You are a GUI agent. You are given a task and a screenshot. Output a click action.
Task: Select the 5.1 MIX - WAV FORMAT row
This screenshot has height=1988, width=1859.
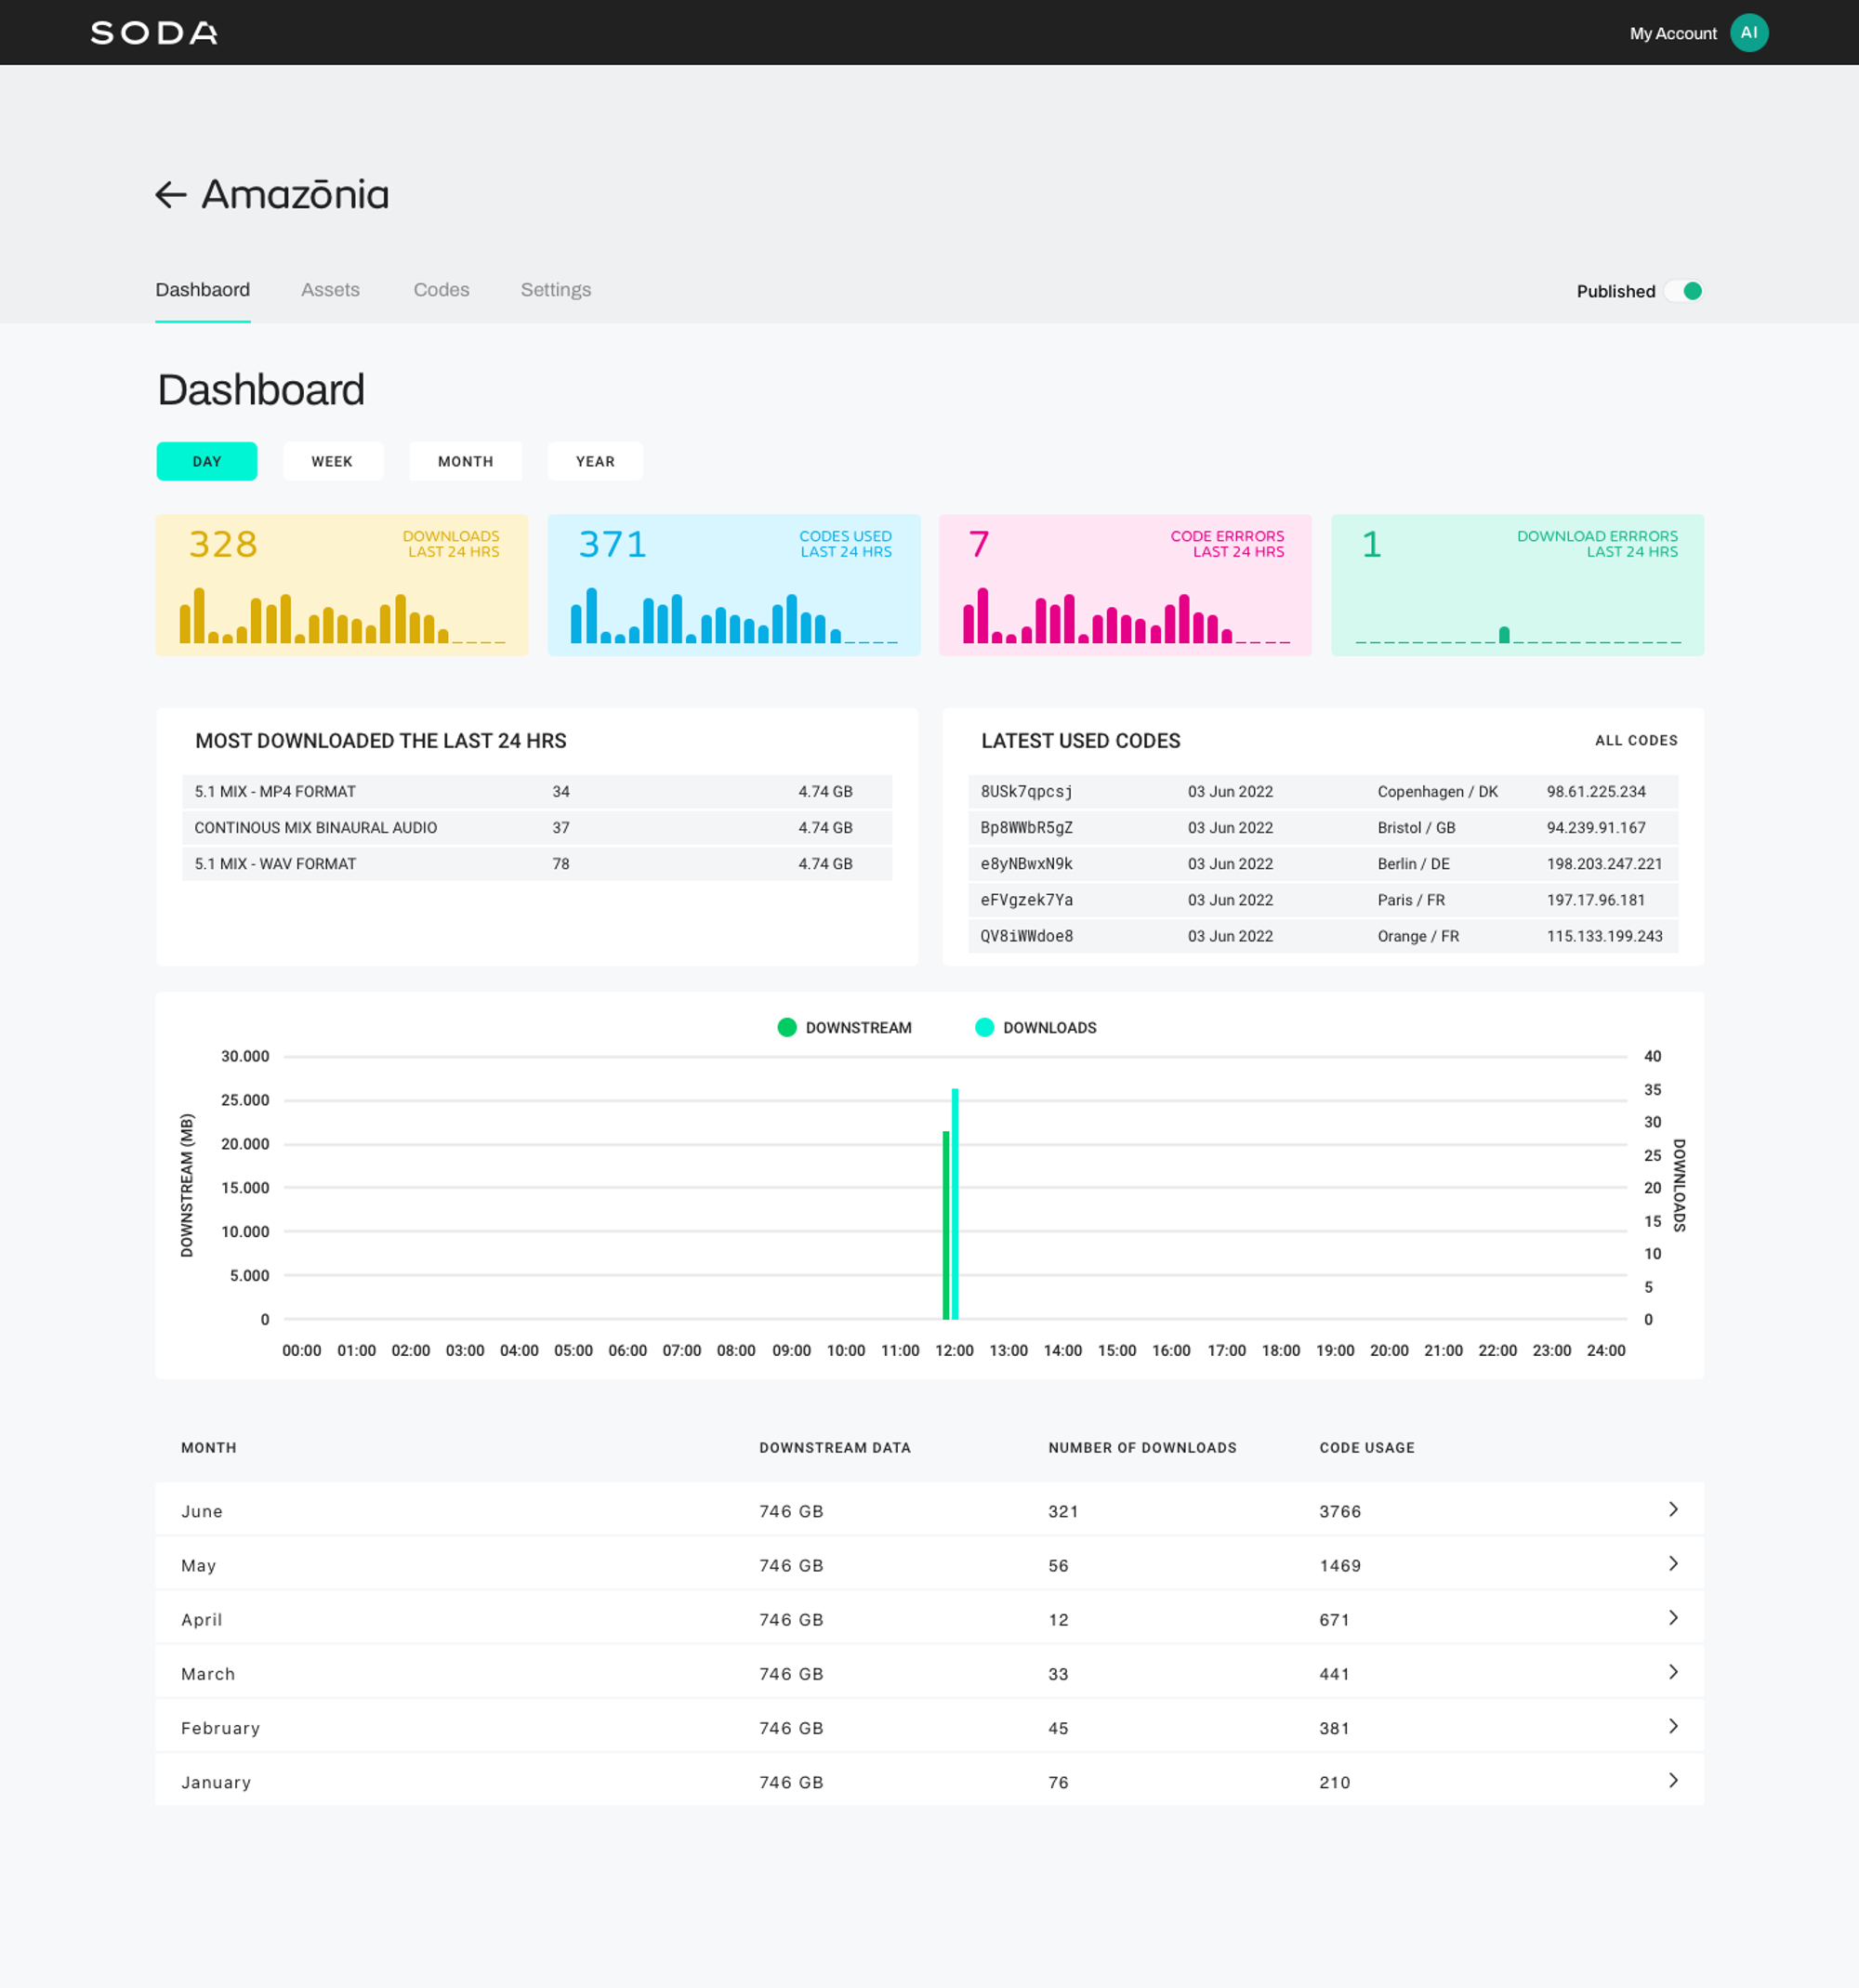(537, 863)
